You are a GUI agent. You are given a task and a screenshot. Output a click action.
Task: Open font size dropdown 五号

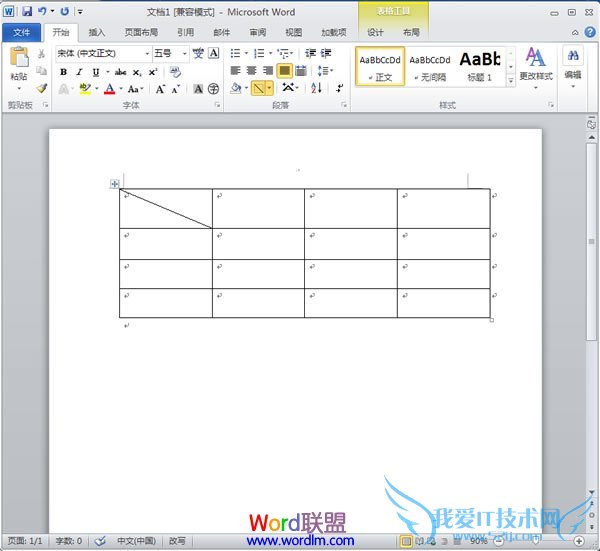coord(184,54)
